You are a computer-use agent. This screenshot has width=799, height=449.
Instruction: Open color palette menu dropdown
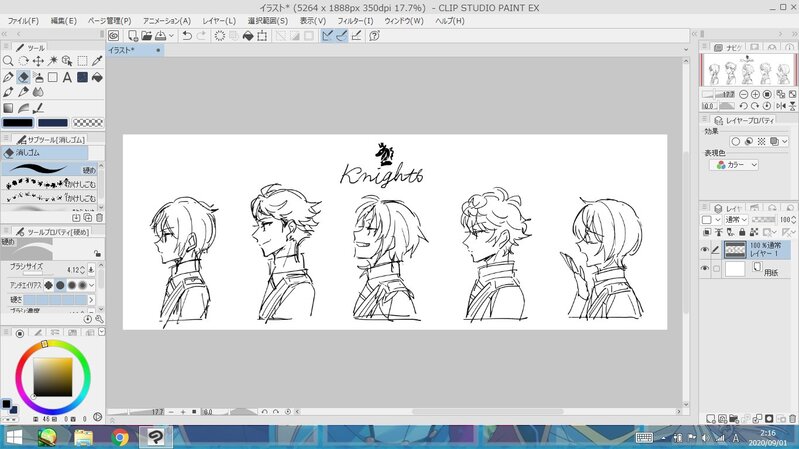pyautogui.click(x=101, y=332)
